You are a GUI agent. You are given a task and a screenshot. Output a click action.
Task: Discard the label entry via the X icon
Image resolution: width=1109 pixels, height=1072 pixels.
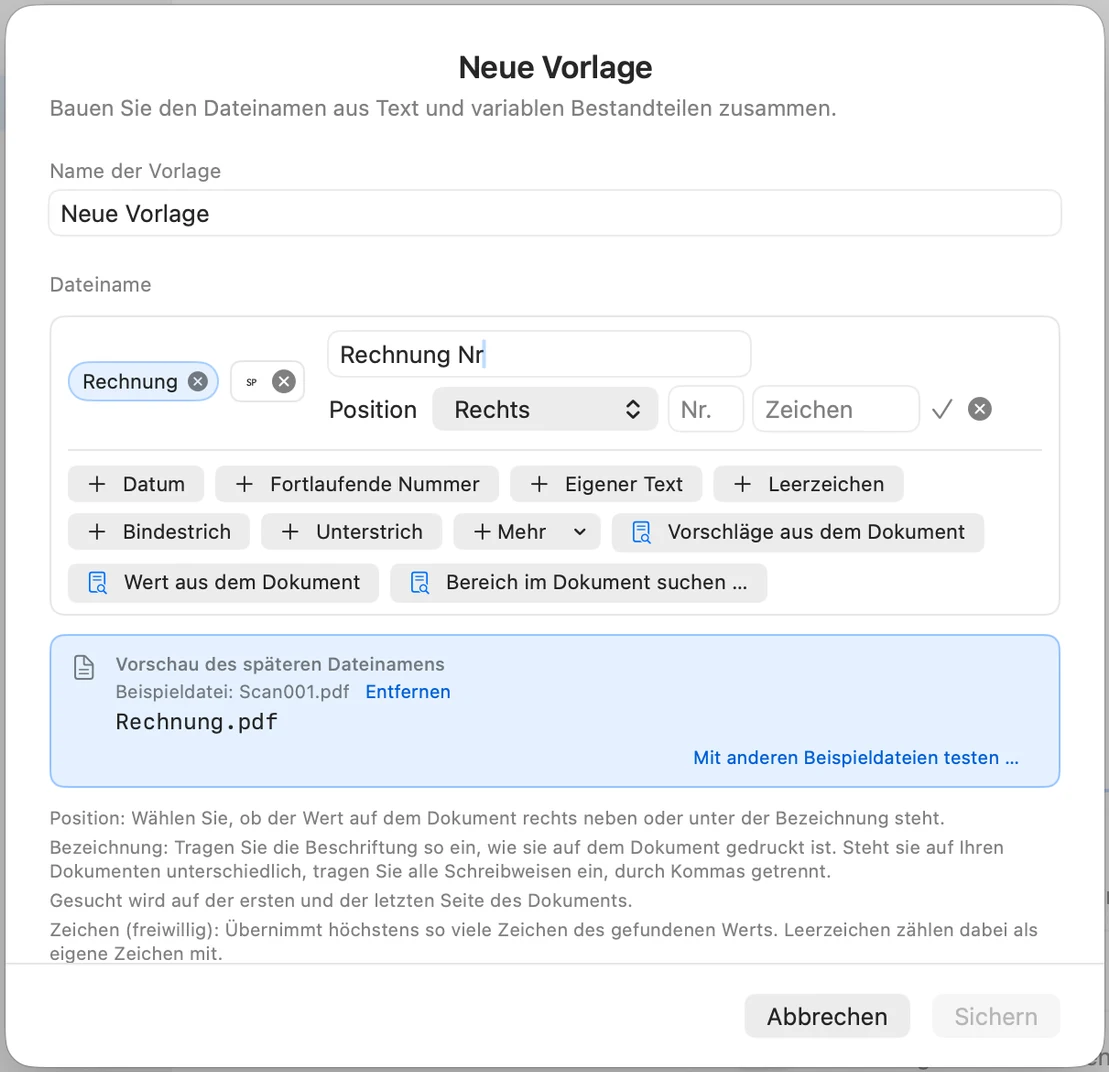tap(980, 409)
